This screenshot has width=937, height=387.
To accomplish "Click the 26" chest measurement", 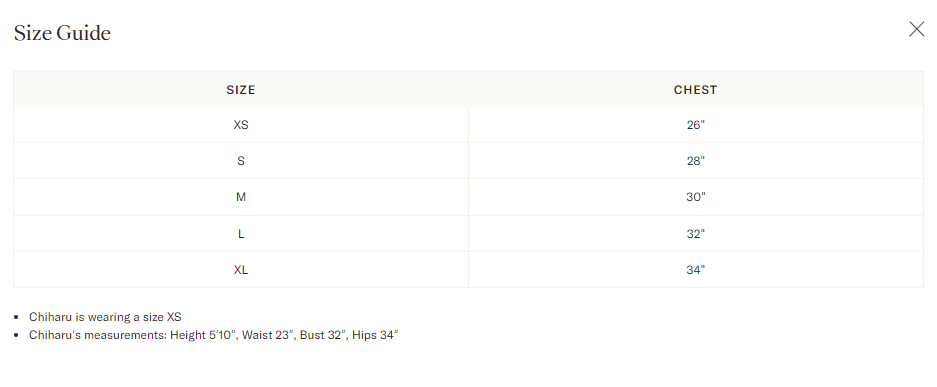I will coord(696,125).
